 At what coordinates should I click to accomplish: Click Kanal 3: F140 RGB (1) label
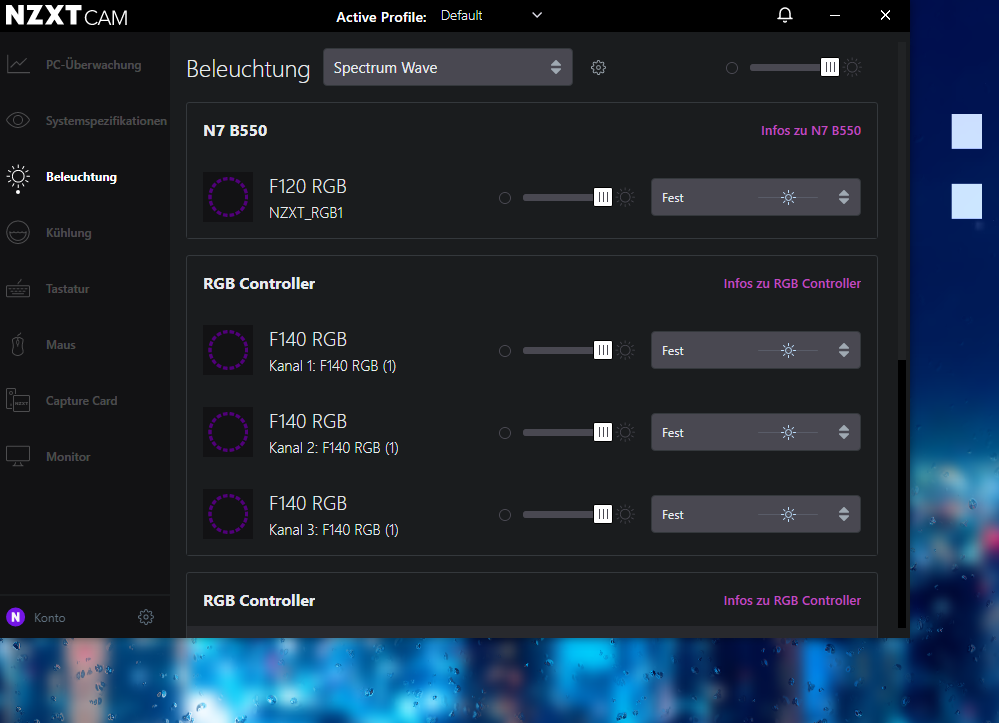(x=334, y=529)
